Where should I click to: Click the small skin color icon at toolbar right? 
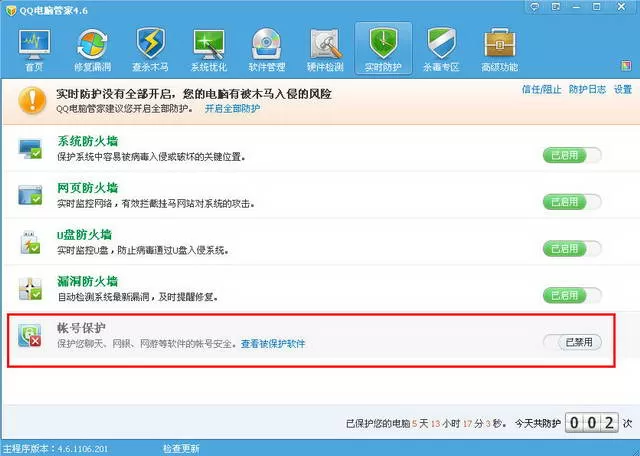626,66
